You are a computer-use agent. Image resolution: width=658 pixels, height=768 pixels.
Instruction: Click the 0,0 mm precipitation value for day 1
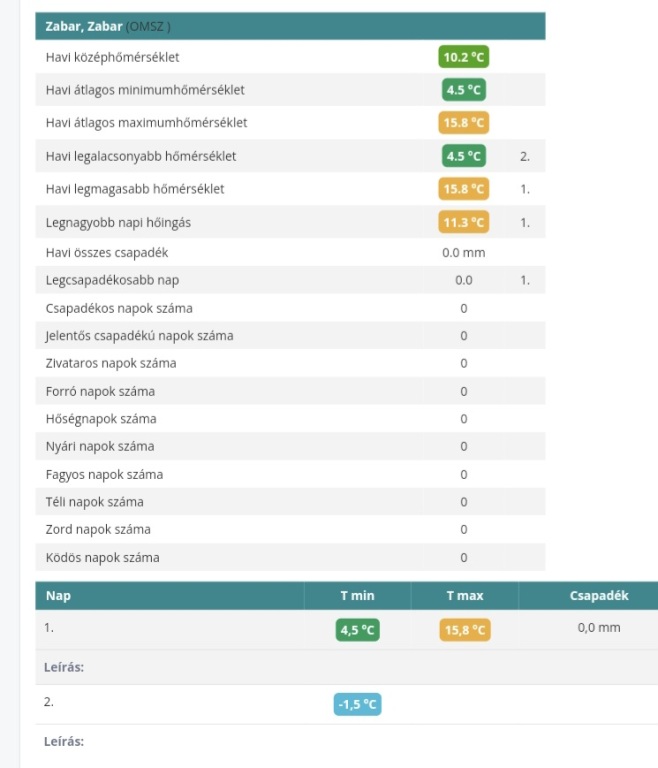coord(599,628)
